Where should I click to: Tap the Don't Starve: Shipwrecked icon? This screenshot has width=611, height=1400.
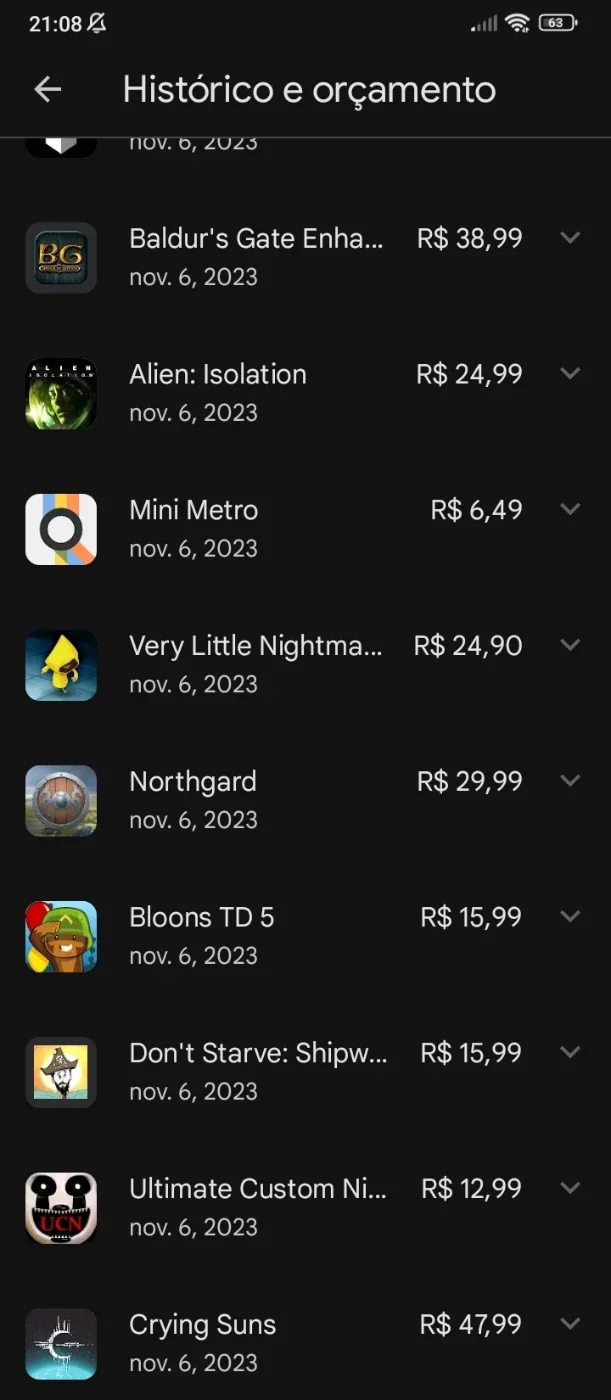pos(61,1073)
